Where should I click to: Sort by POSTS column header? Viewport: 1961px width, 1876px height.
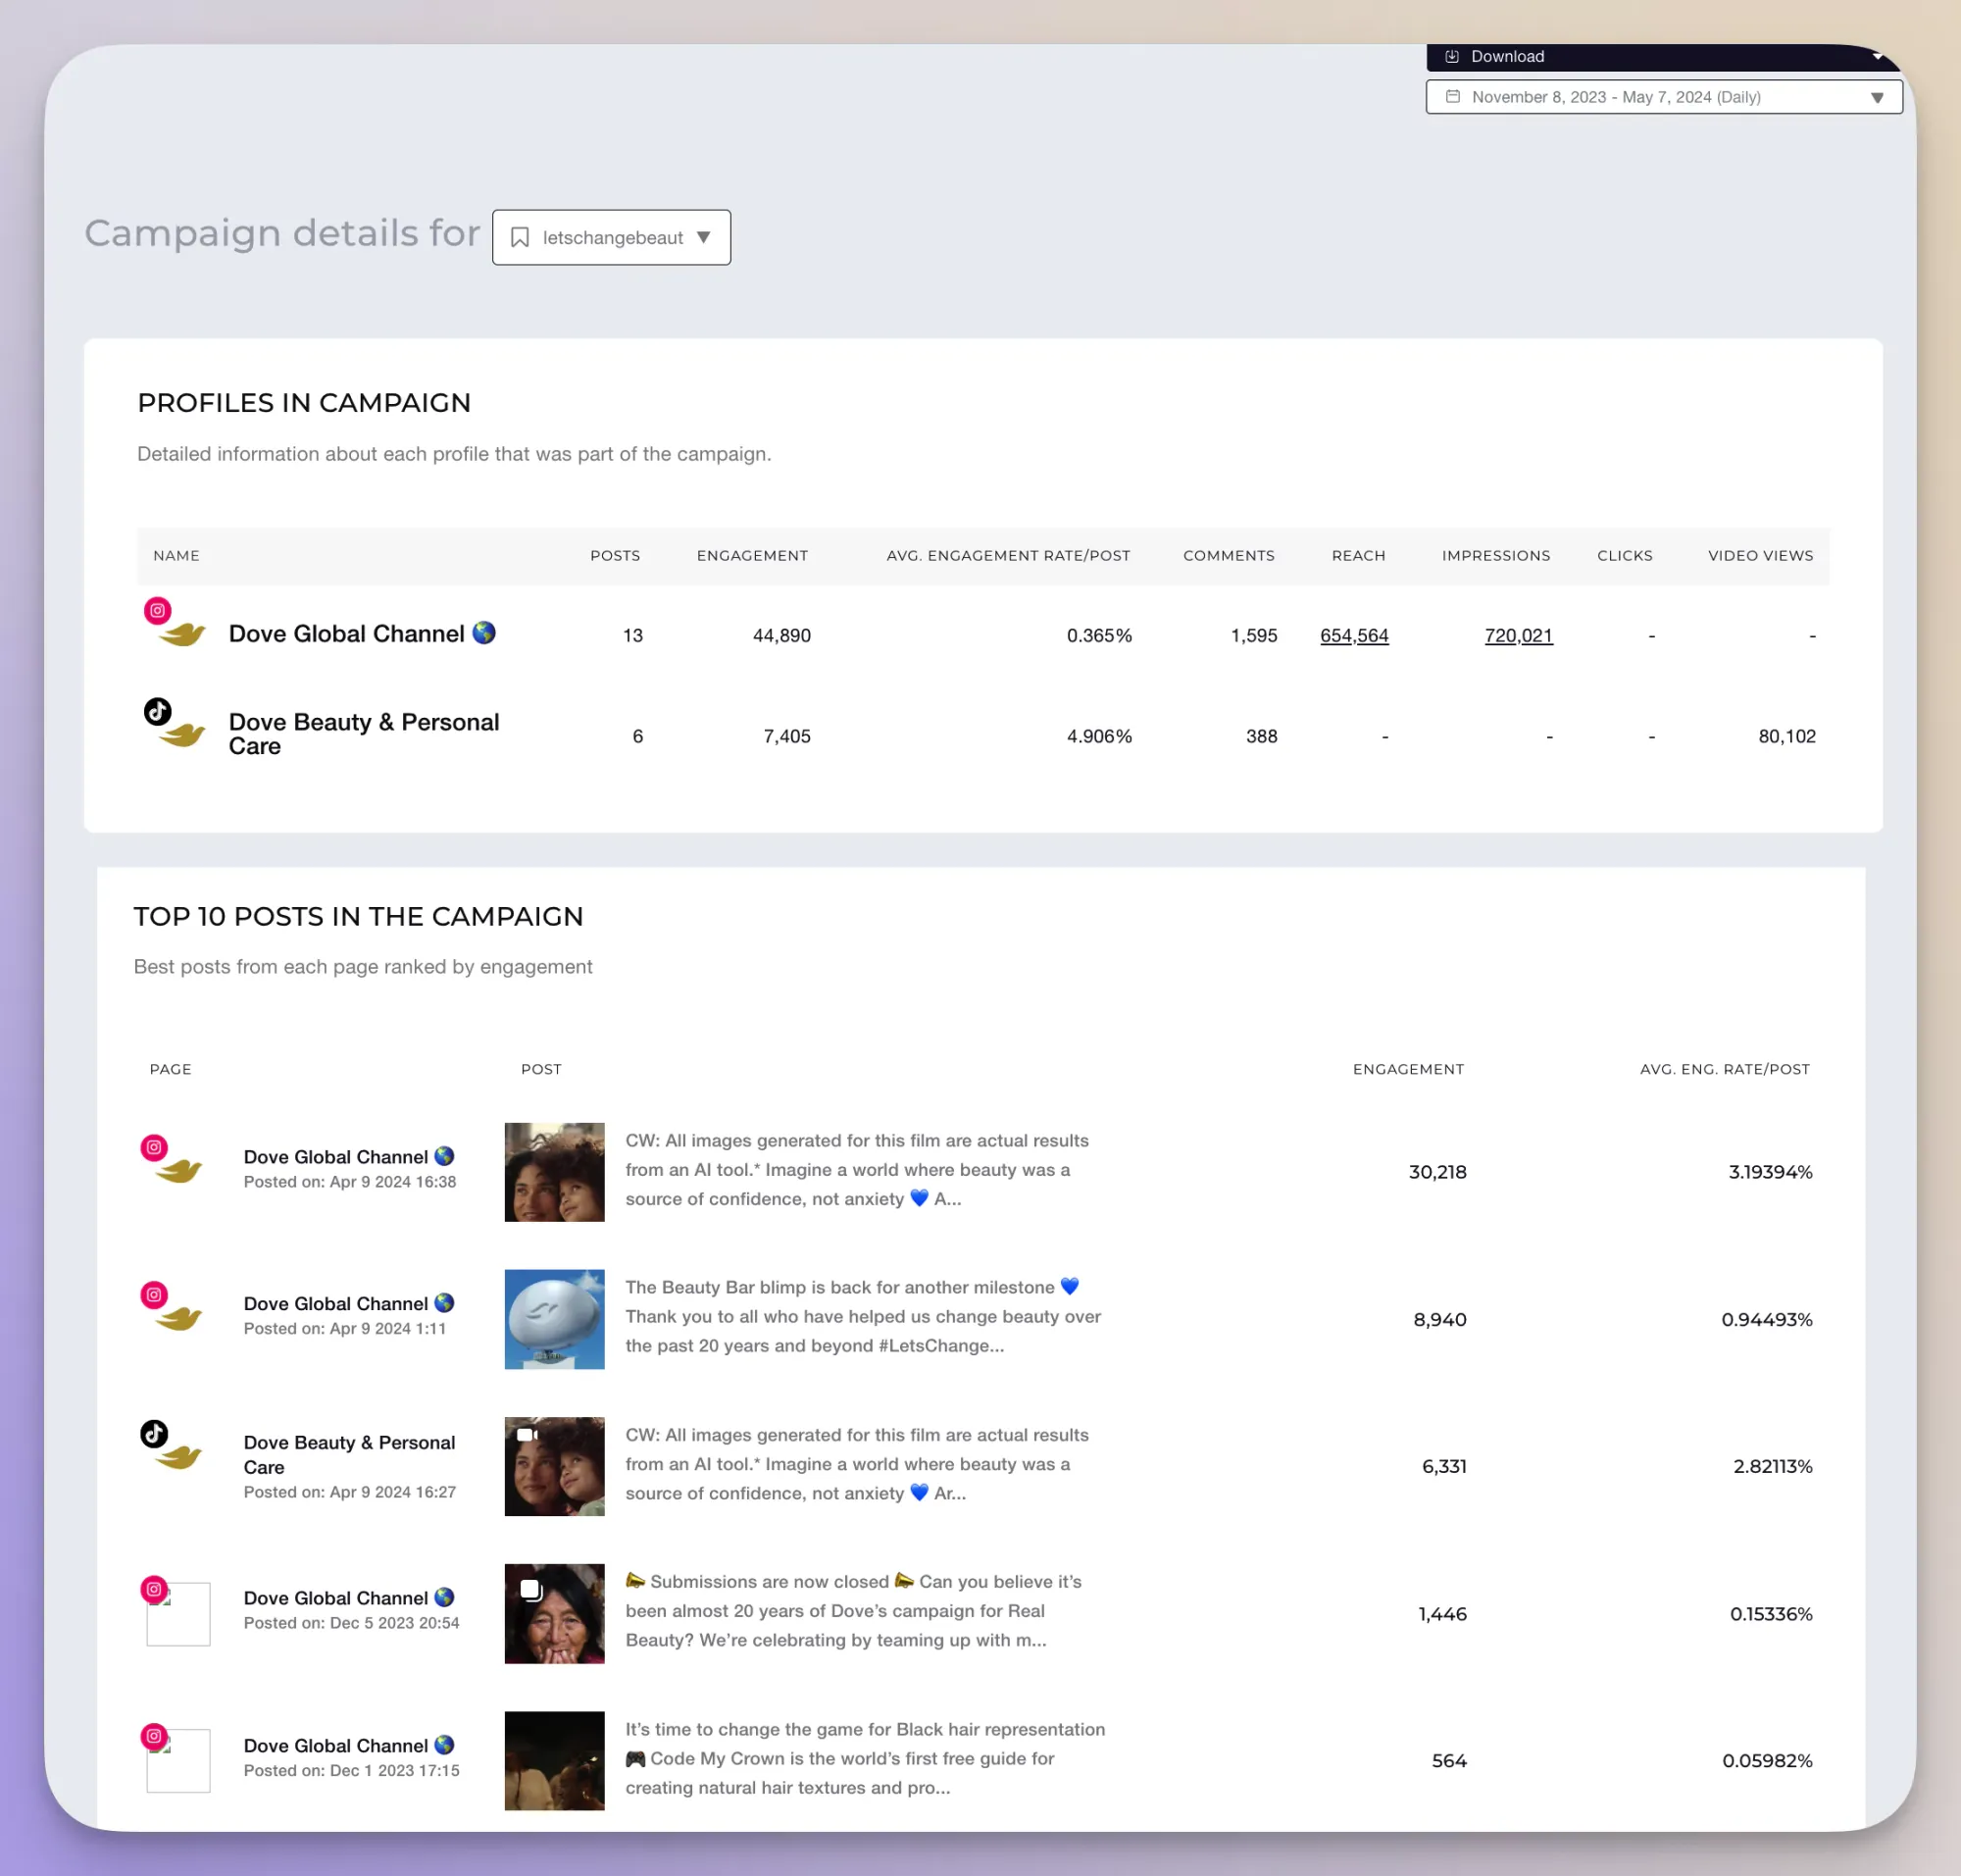615,555
